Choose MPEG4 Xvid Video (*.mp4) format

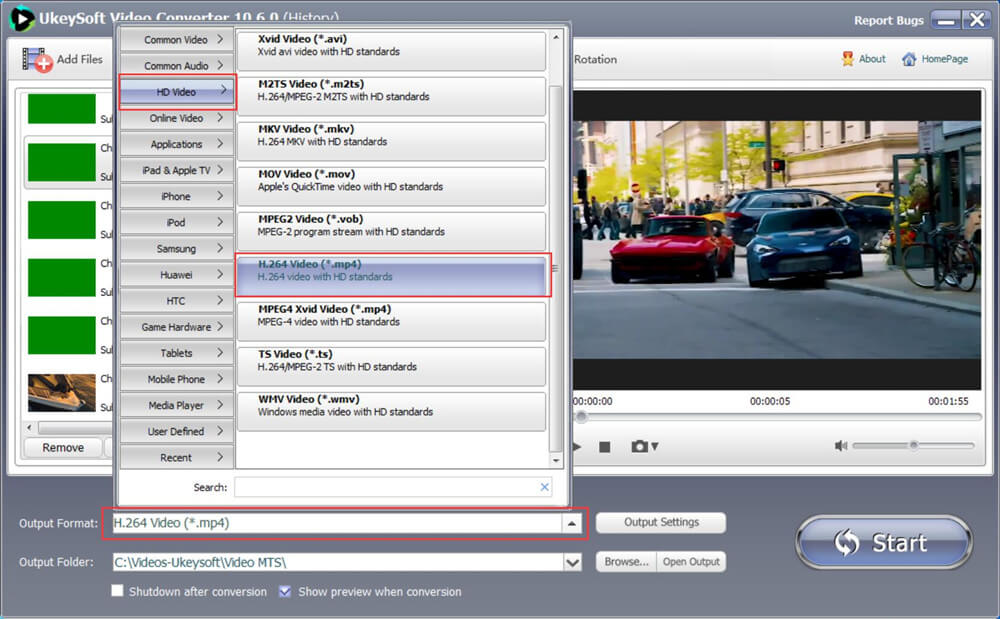pyautogui.click(x=392, y=321)
